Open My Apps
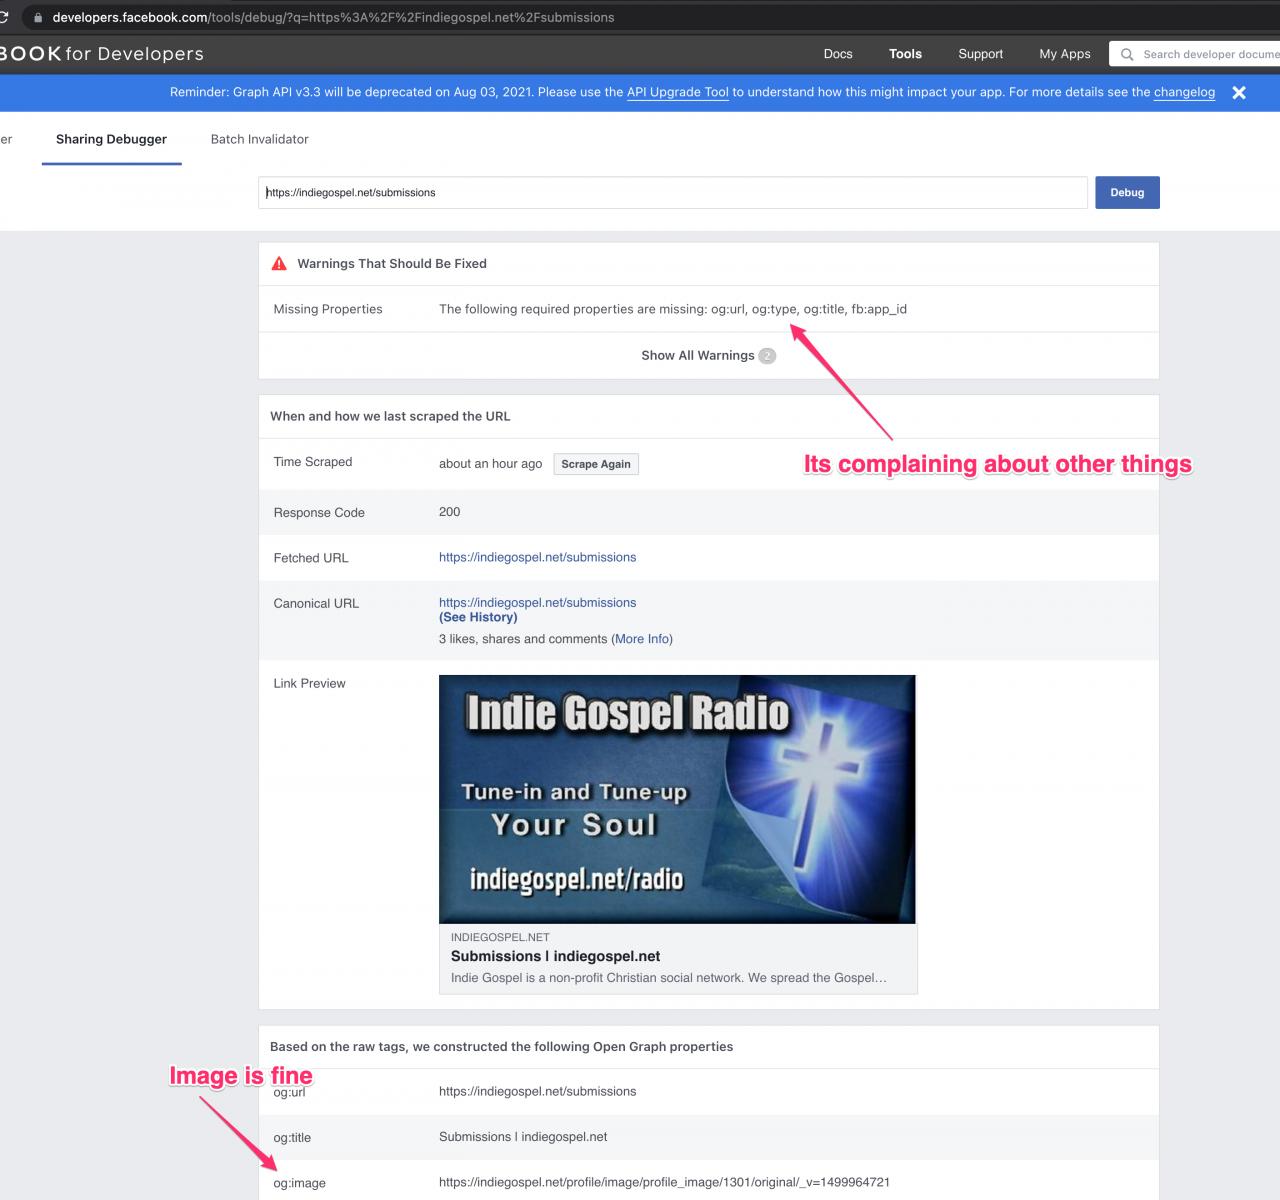This screenshot has width=1280, height=1200. (x=1064, y=54)
